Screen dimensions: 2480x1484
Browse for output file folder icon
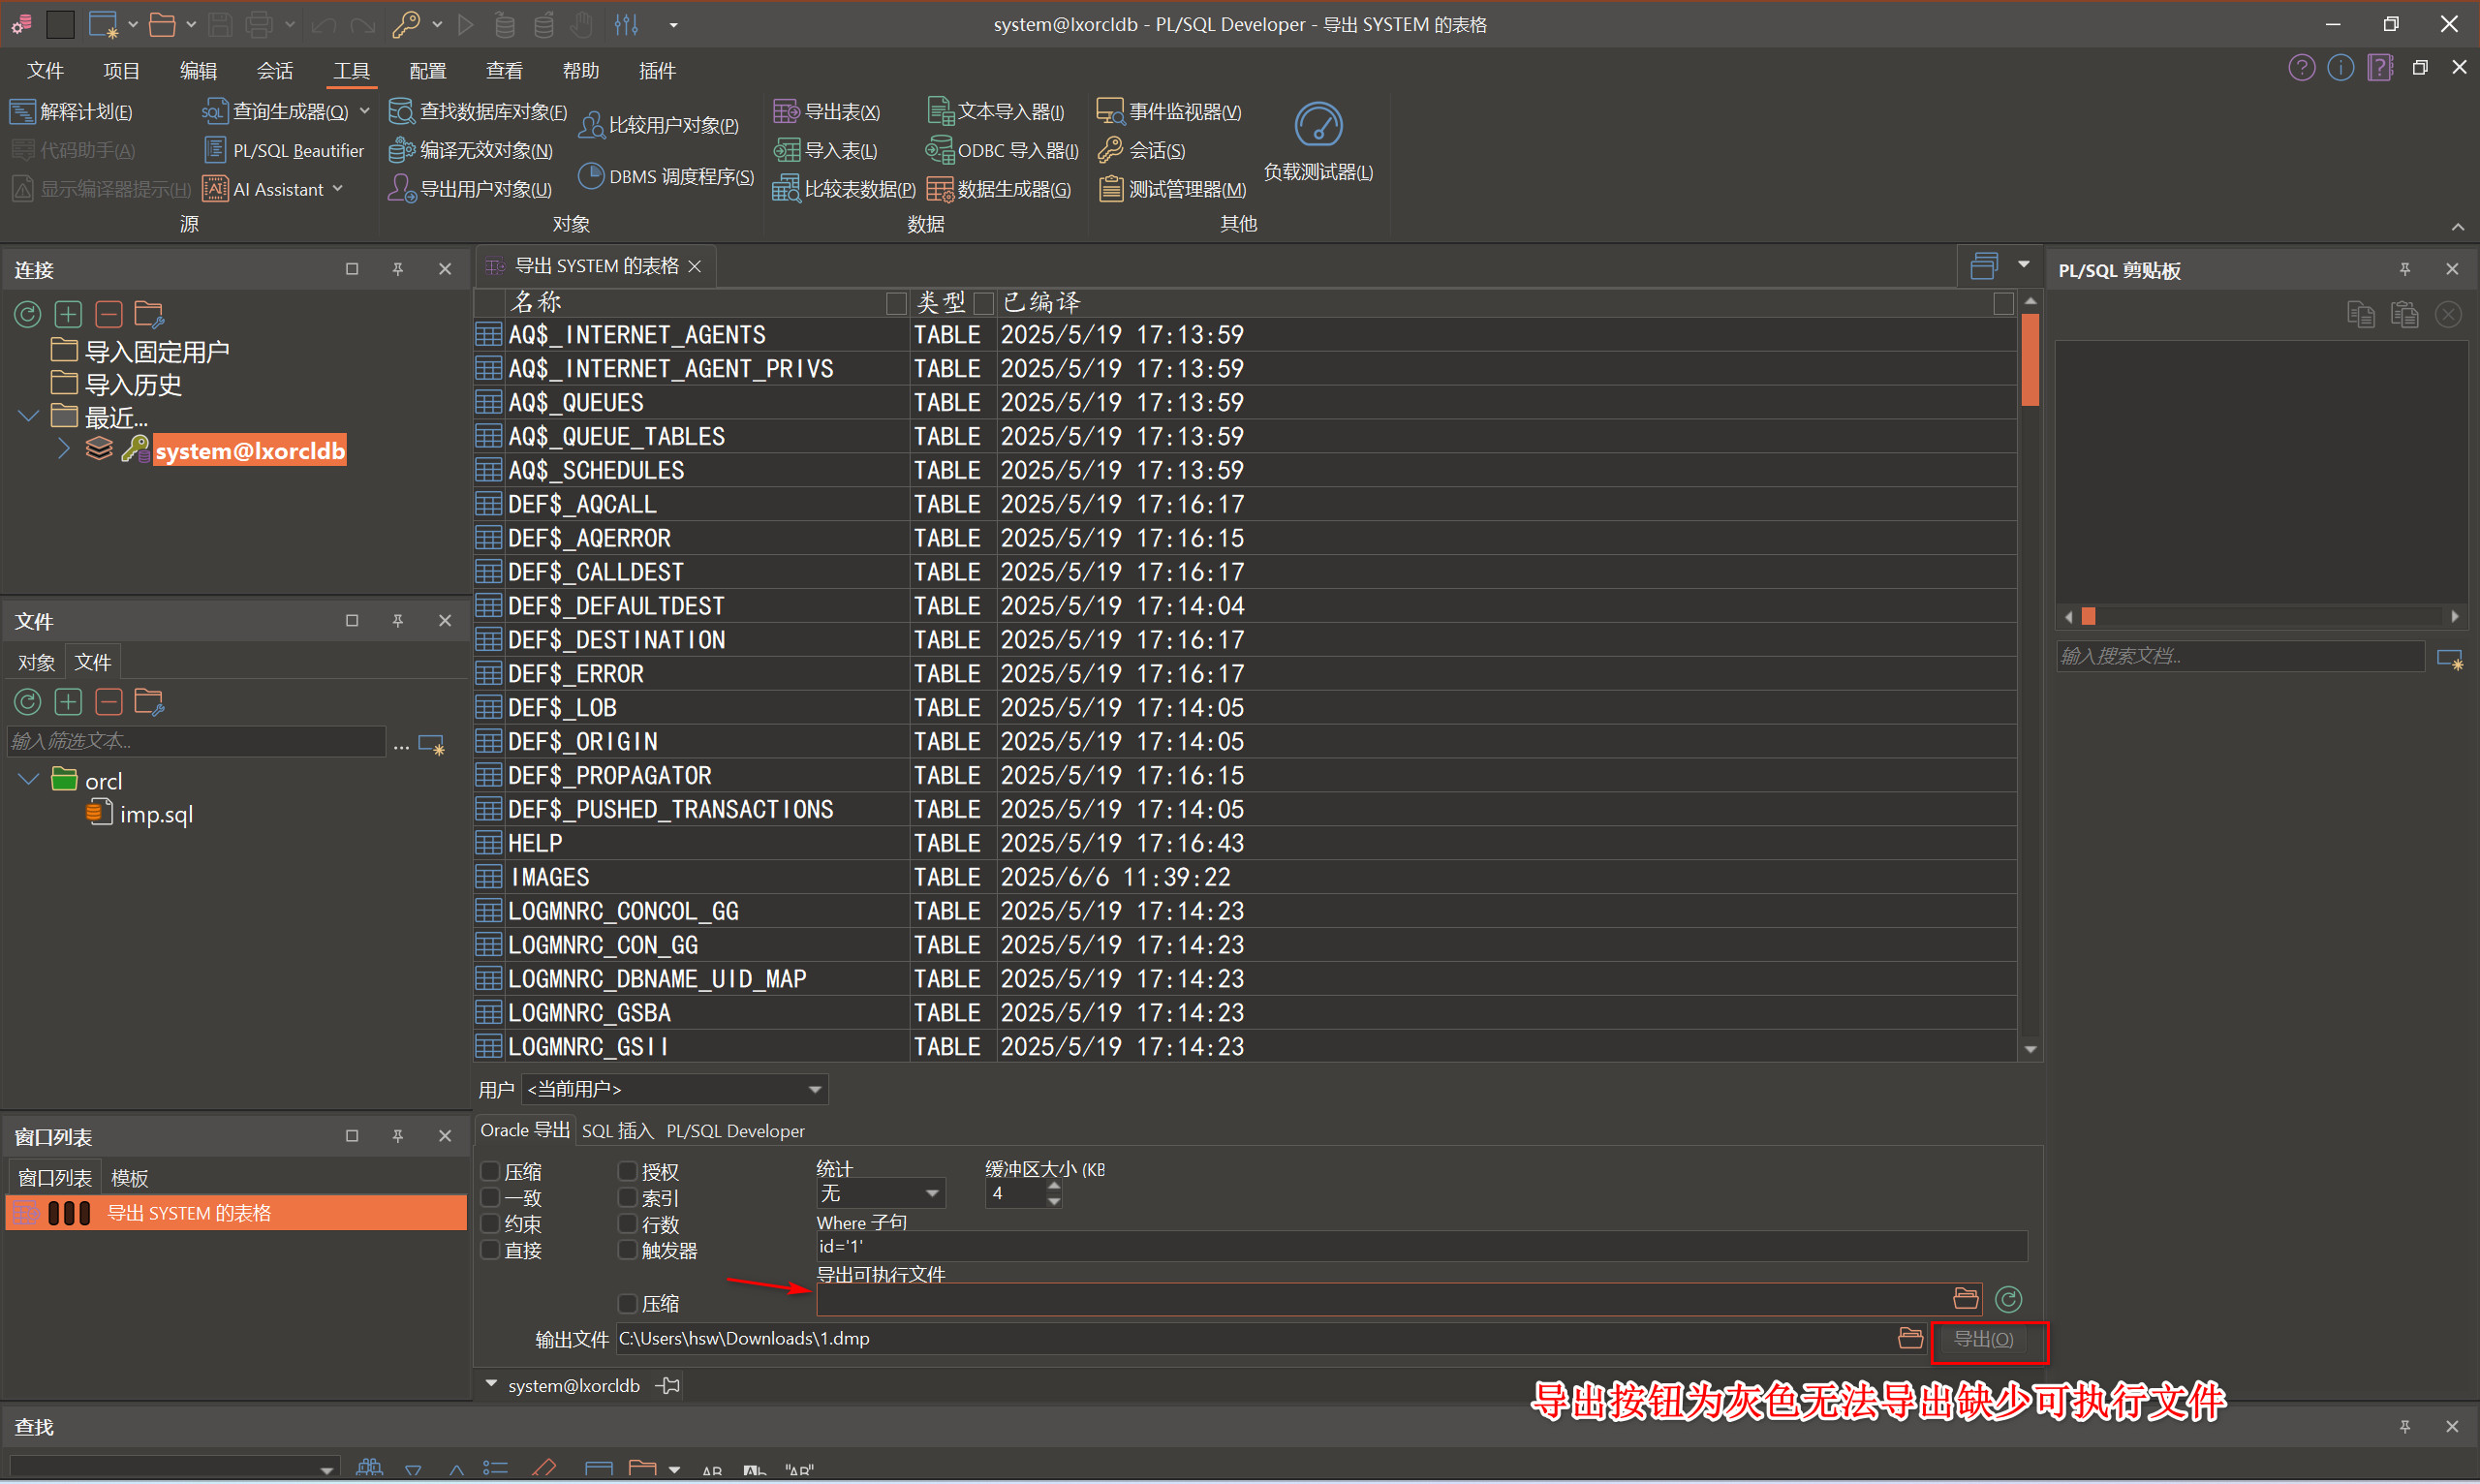point(1909,1338)
